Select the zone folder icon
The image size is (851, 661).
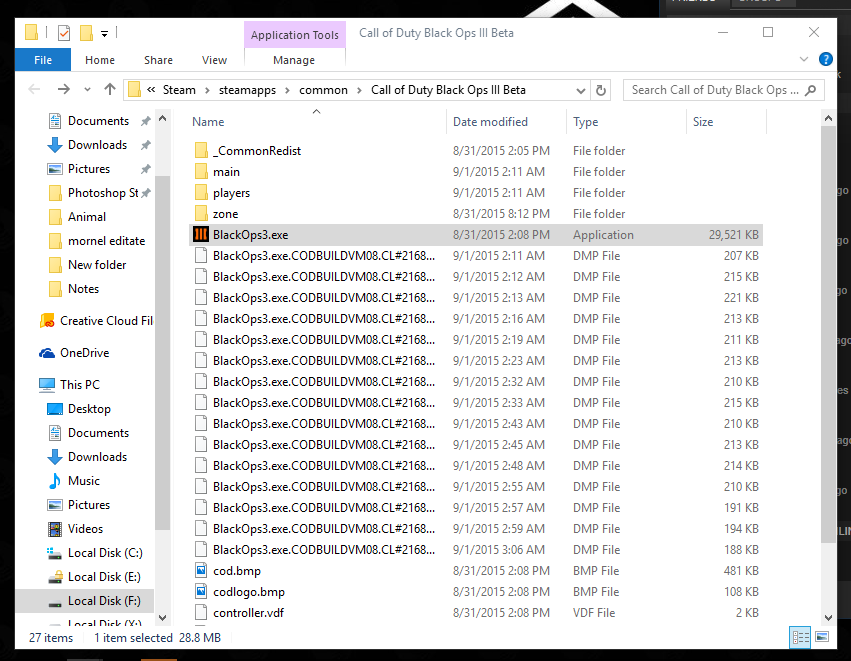201,214
